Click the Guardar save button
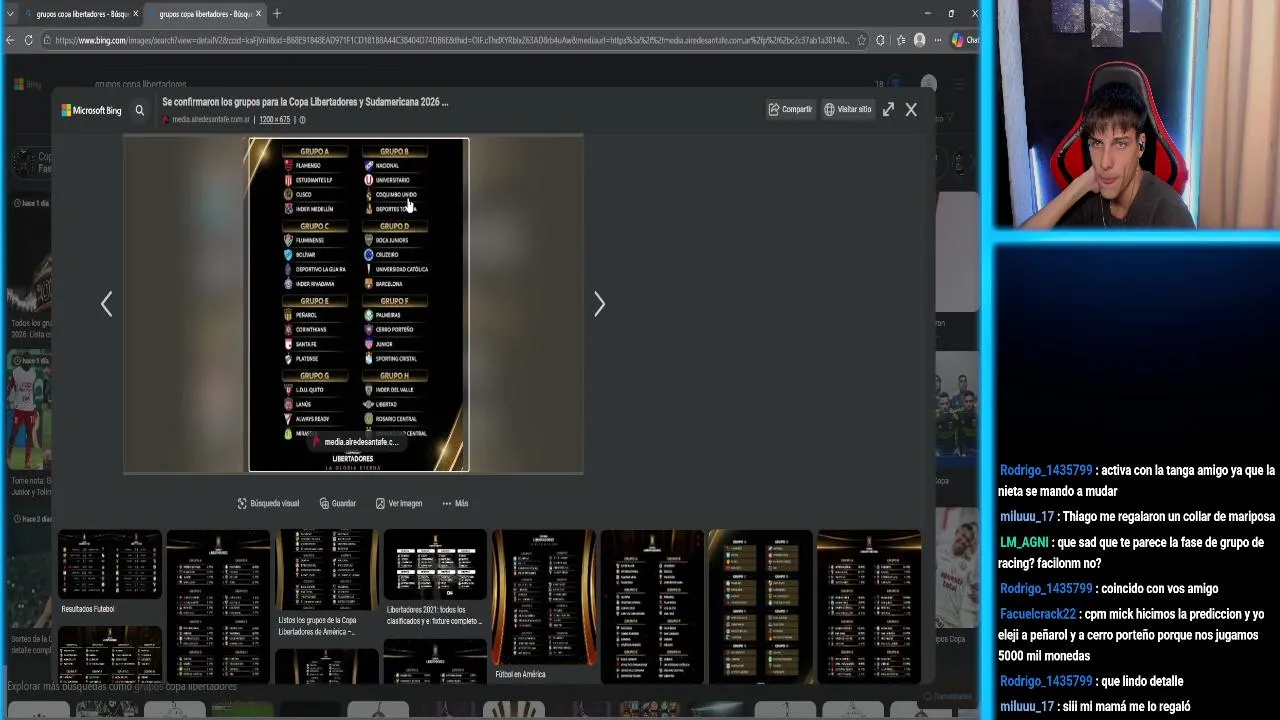Image resolution: width=1280 pixels, height=720 pixels. (338, 503)
